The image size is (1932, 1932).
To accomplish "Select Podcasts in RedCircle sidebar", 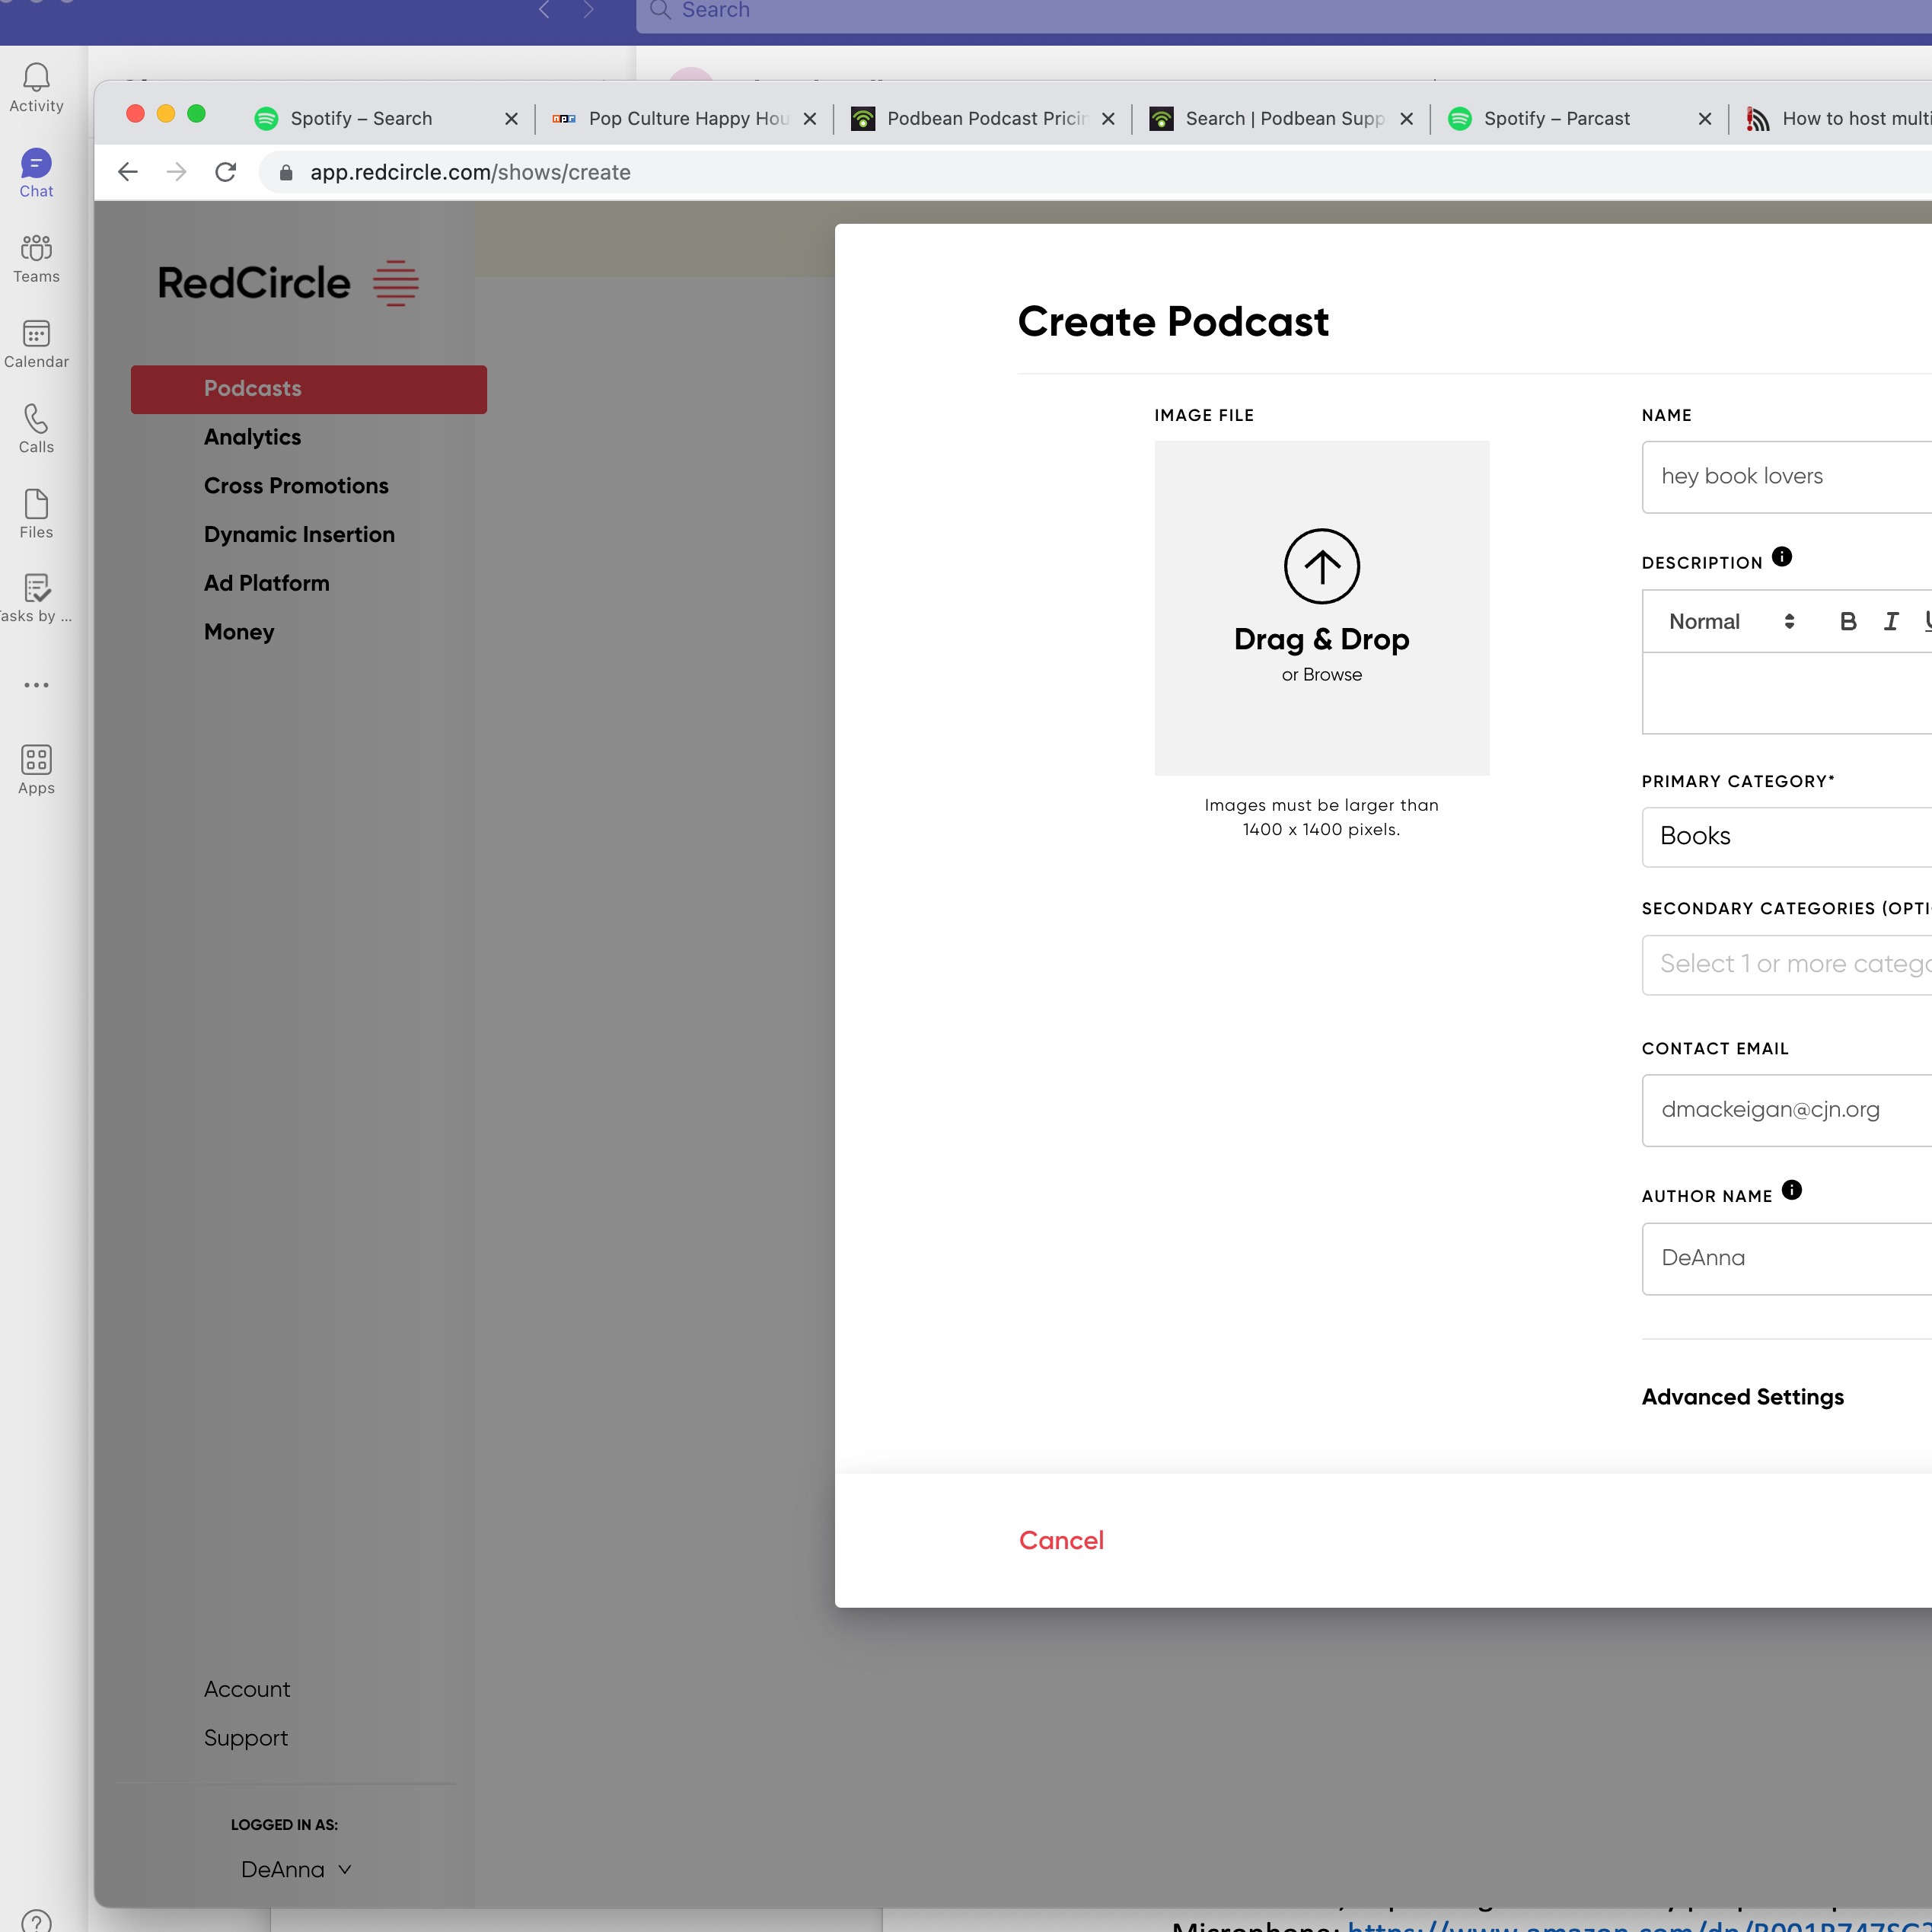I will tap(309, 389).
